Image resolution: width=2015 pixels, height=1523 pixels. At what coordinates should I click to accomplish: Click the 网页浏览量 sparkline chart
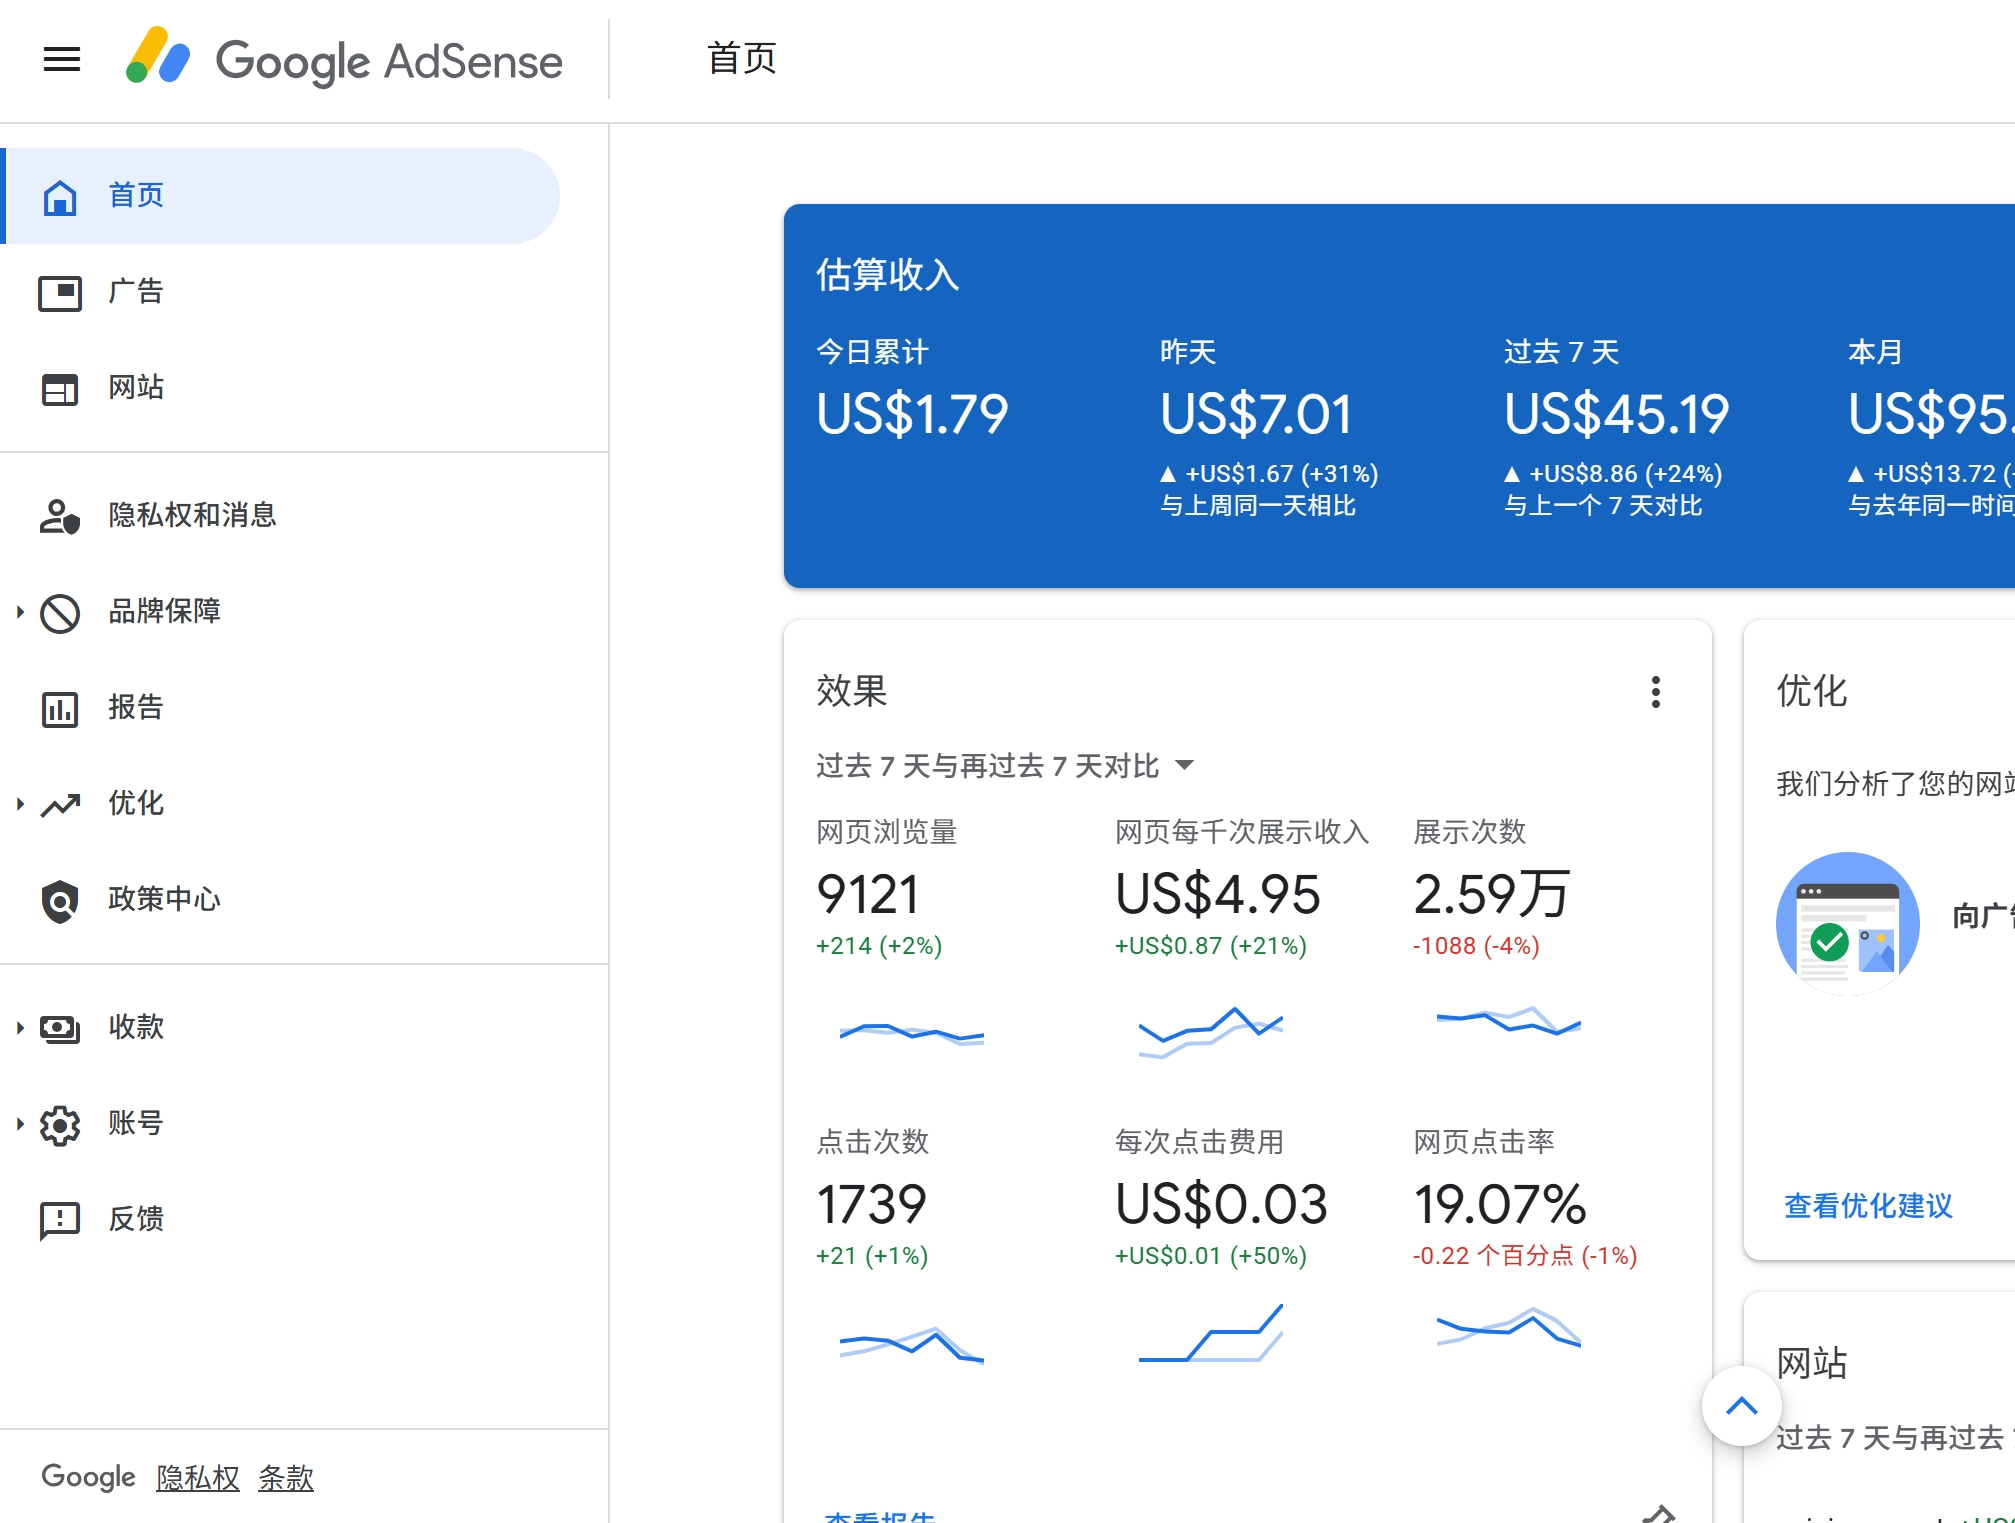[x=911, y=1033]
